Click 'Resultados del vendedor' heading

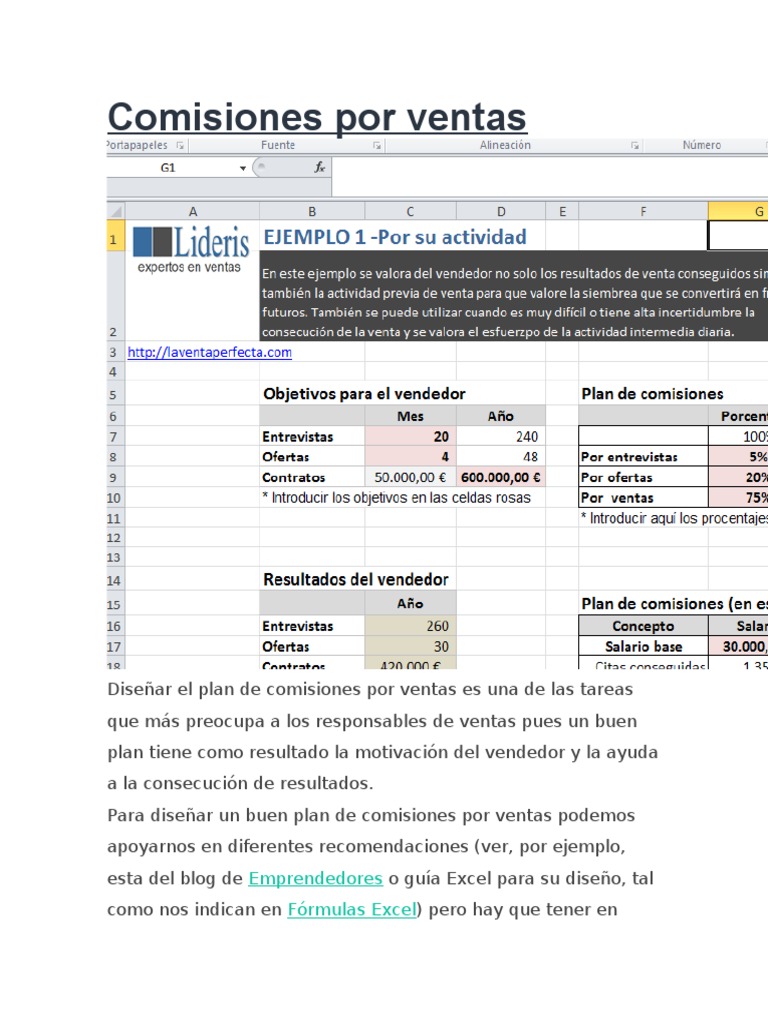coord(356,579)
